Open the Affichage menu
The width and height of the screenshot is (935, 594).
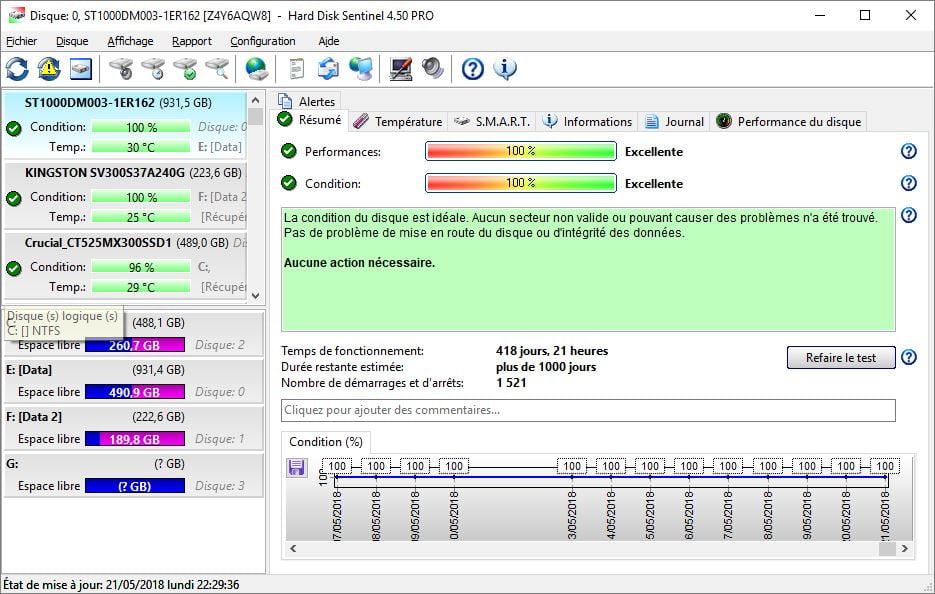tap(130, 41)
